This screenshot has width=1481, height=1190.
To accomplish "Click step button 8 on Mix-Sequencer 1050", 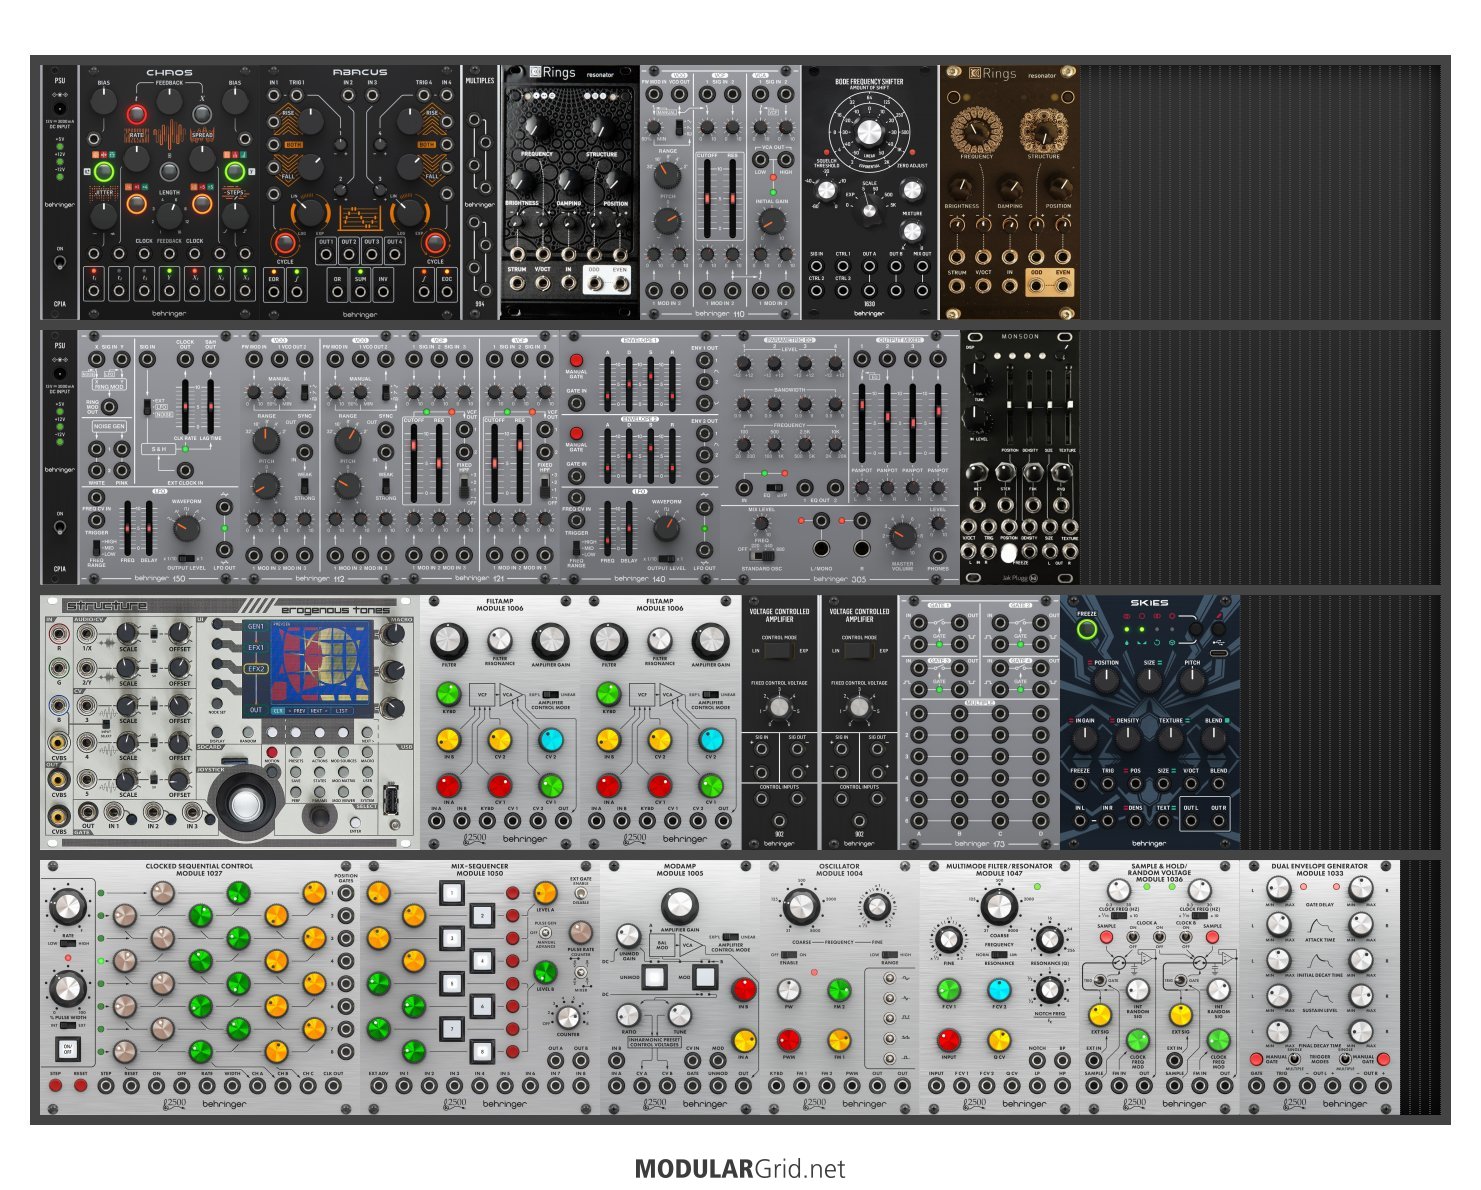I will [482, 1052].
